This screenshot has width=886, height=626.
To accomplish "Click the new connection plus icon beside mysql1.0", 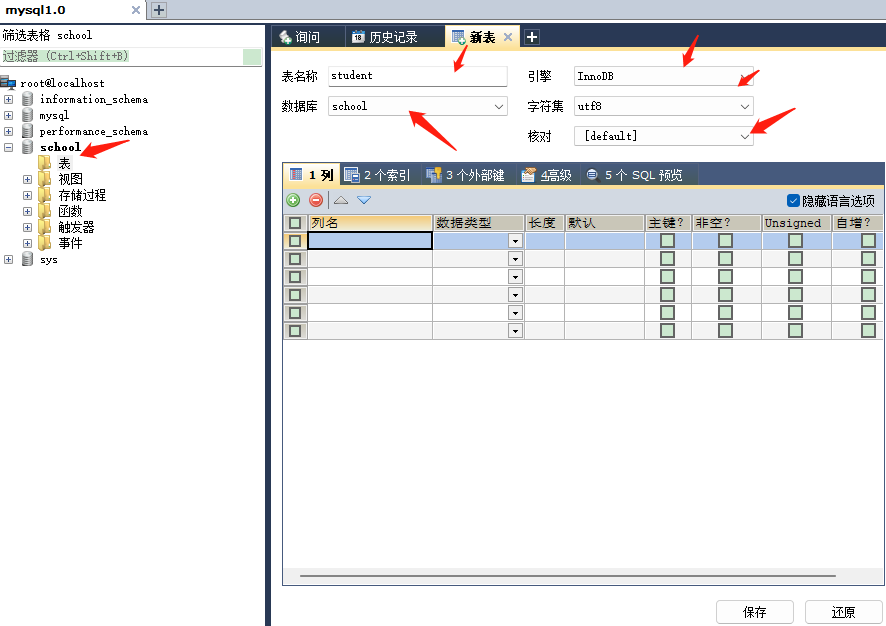I will tap(158, 10).
